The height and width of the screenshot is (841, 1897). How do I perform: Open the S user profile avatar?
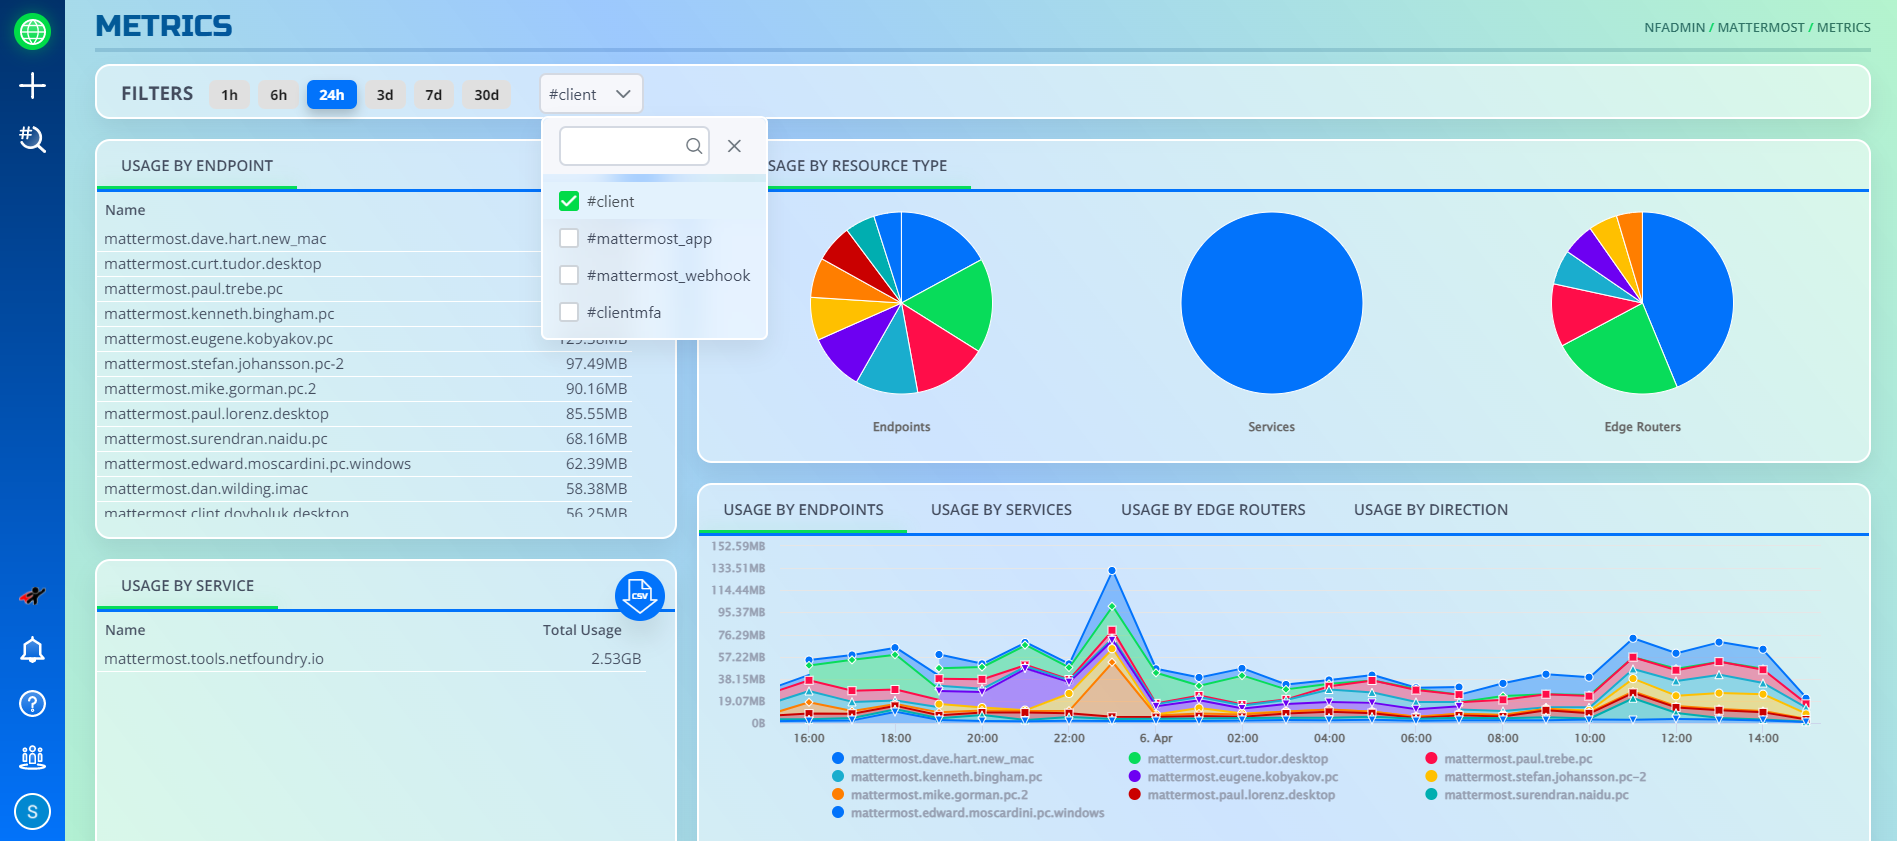coord(32,812)
